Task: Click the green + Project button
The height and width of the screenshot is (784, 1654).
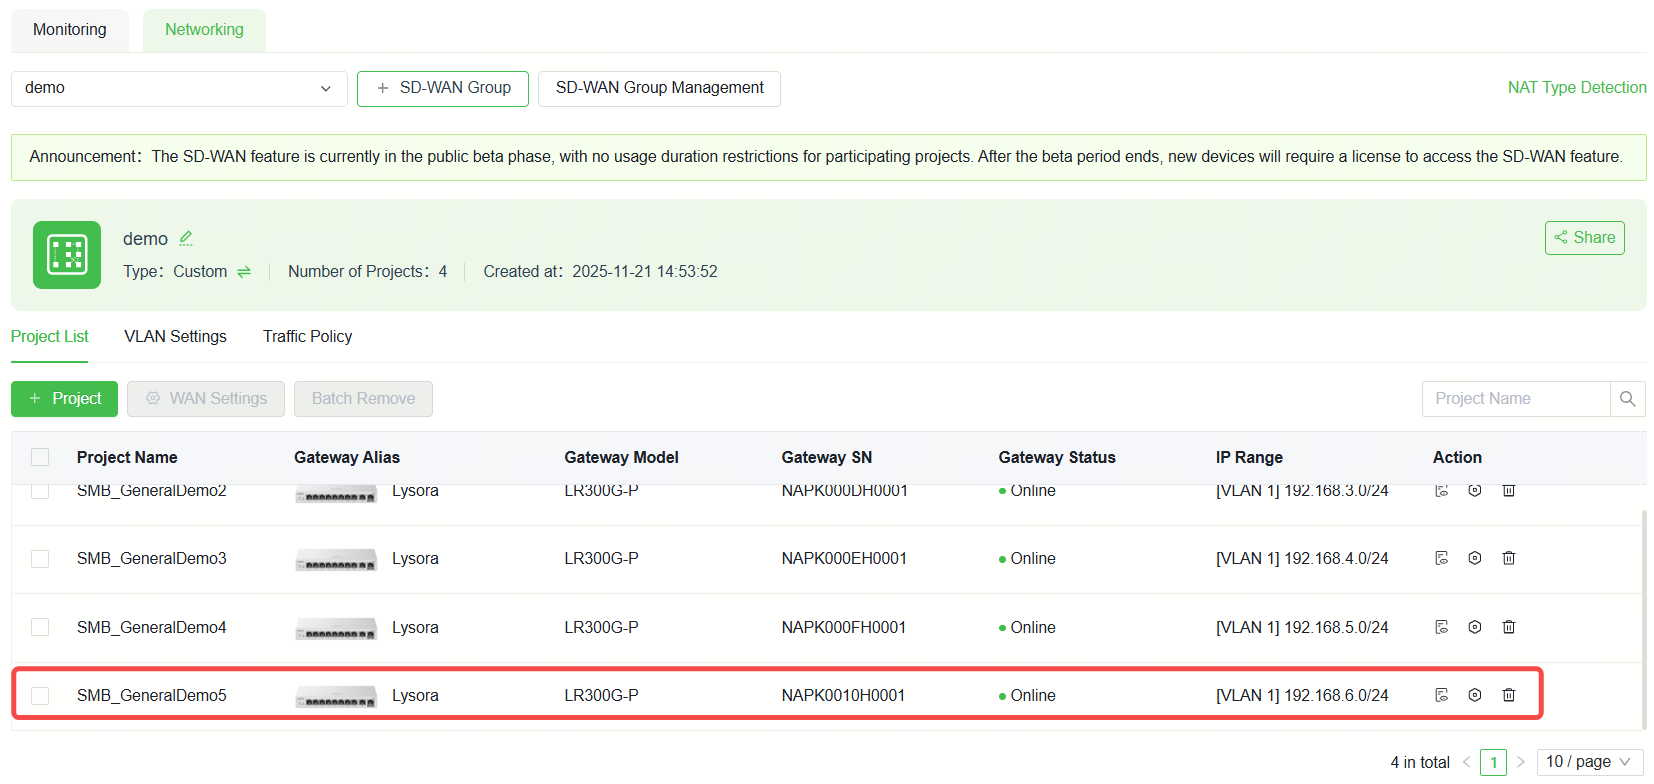Action: click(64, 399)
